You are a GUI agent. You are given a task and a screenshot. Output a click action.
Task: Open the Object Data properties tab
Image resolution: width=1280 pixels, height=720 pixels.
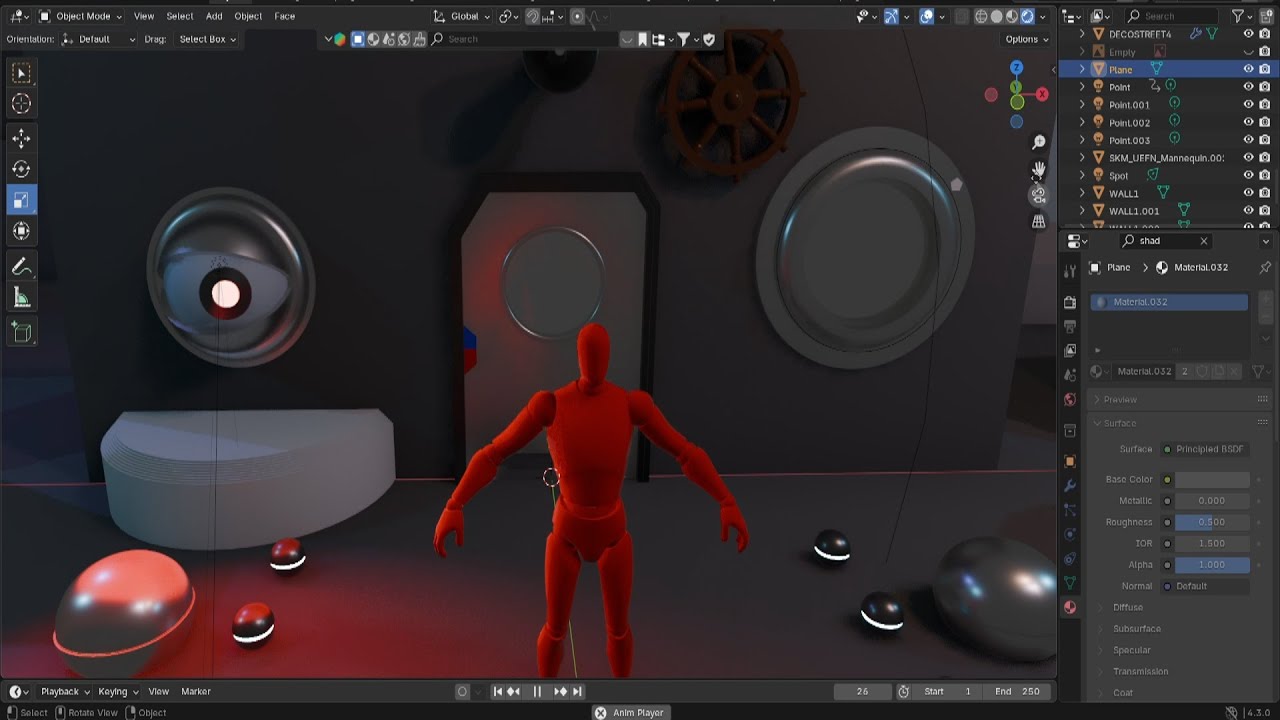[1070, 582]
